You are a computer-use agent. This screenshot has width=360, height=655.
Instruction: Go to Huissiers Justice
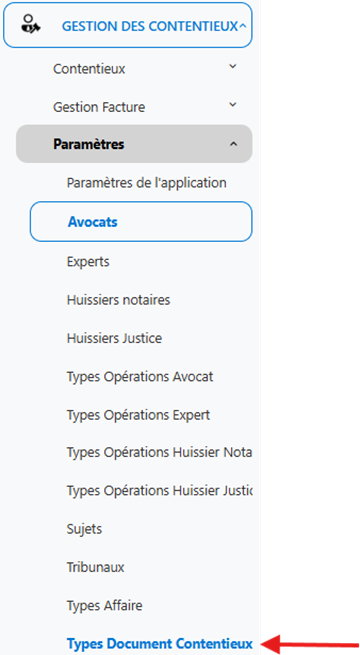(114, 338)
